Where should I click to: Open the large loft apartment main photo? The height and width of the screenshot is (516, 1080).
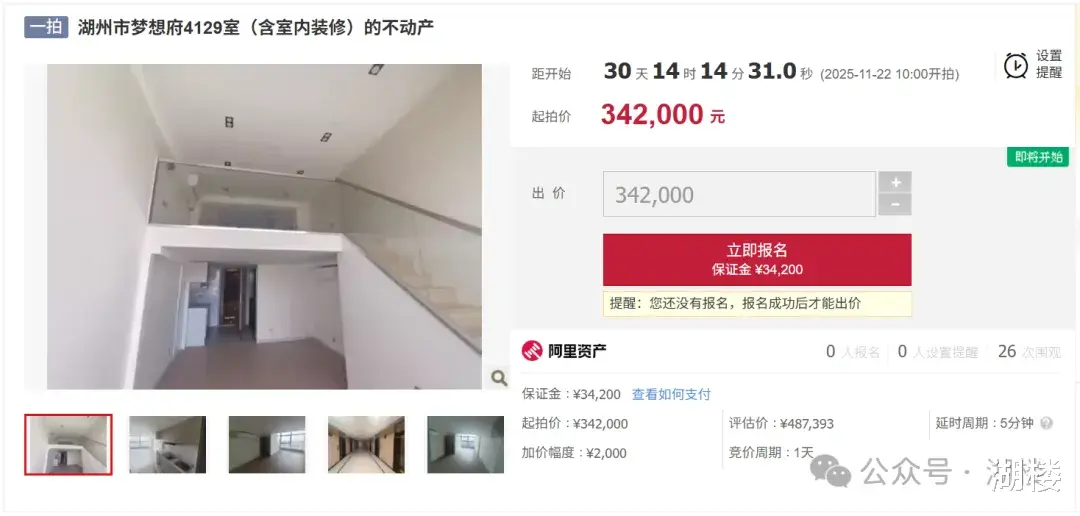(264, 227)
